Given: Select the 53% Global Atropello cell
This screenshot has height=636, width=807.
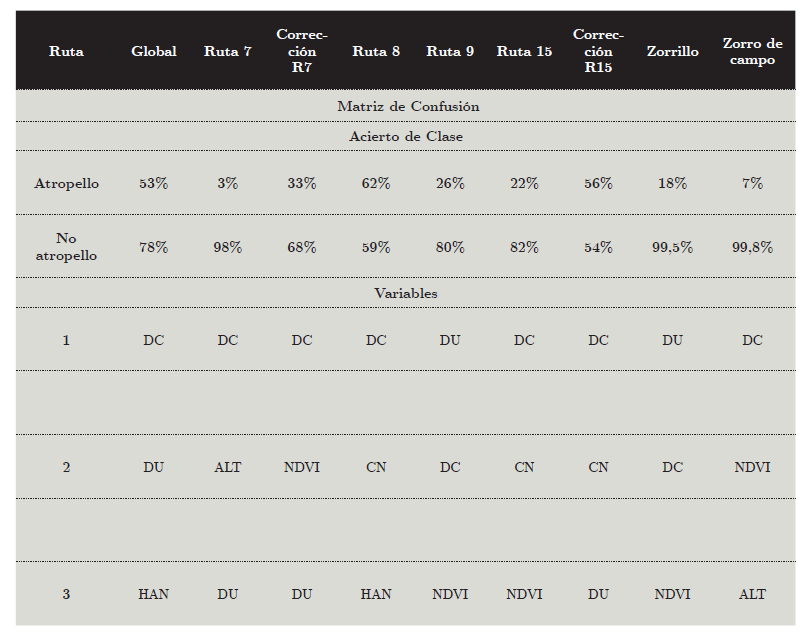Looking at the screenshot, I should coord(153,183).
